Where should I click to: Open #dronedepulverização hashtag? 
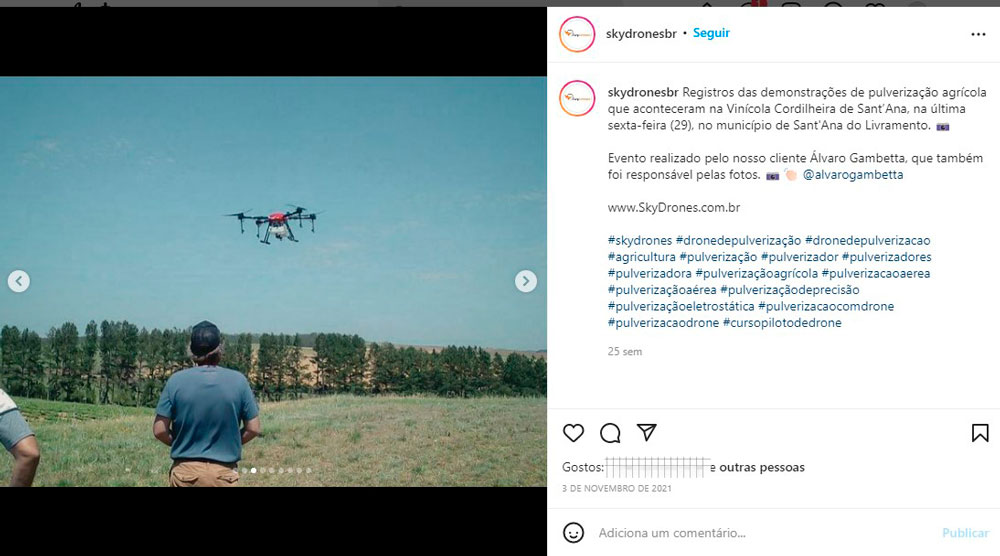[739, 240]
